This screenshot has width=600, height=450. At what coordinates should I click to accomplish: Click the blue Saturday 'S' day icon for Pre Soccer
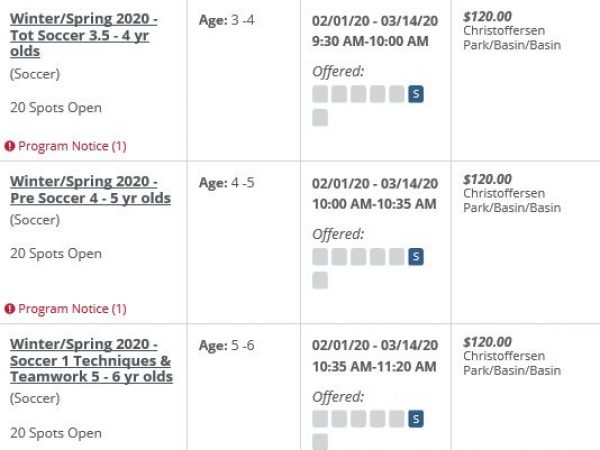point(416,257)
